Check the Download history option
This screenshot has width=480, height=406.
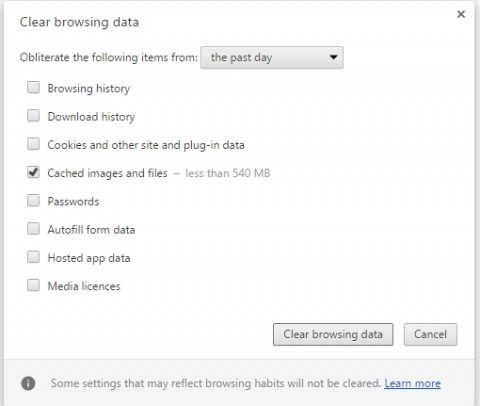tap(33, 116)
